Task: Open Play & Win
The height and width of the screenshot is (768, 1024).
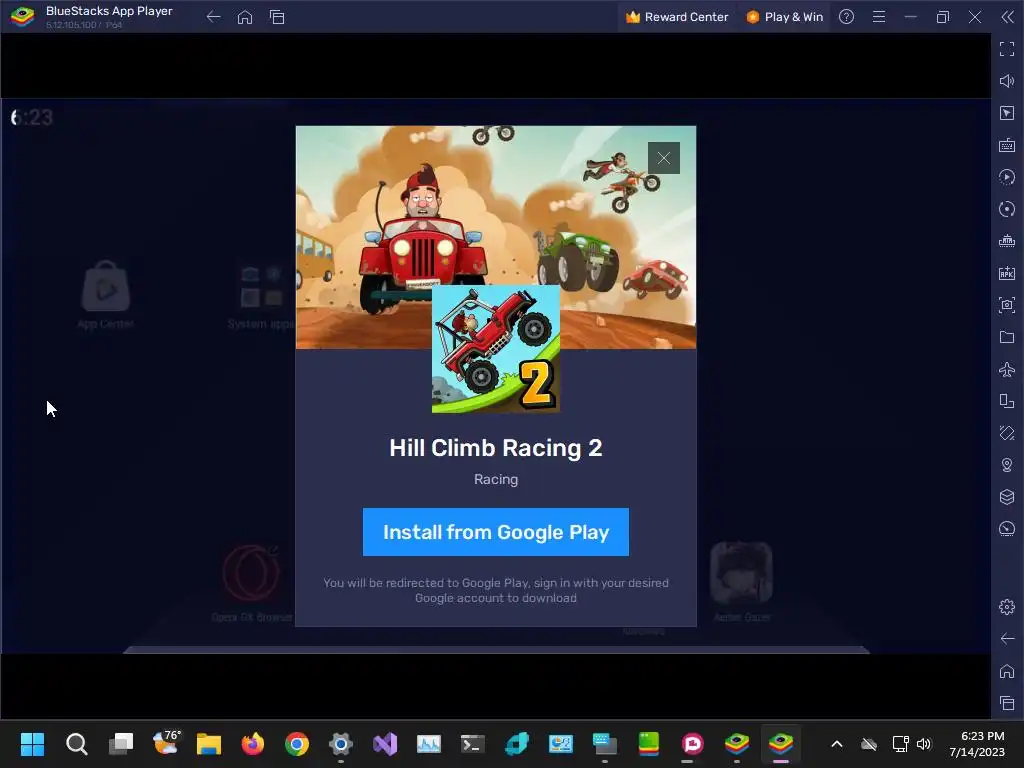Action: click(785, 17)
